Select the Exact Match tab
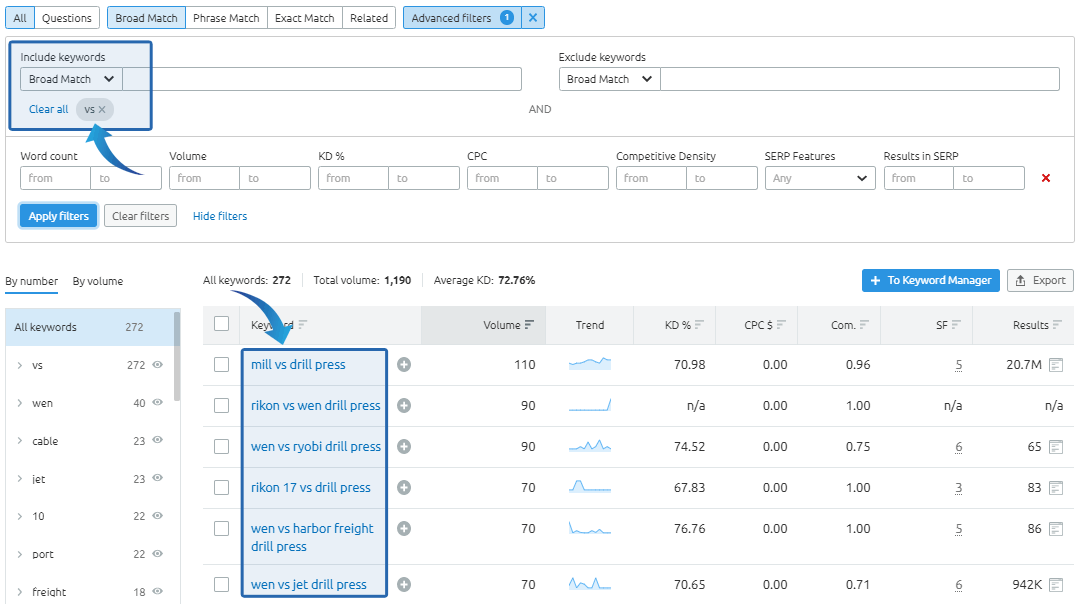 (304, 18)
